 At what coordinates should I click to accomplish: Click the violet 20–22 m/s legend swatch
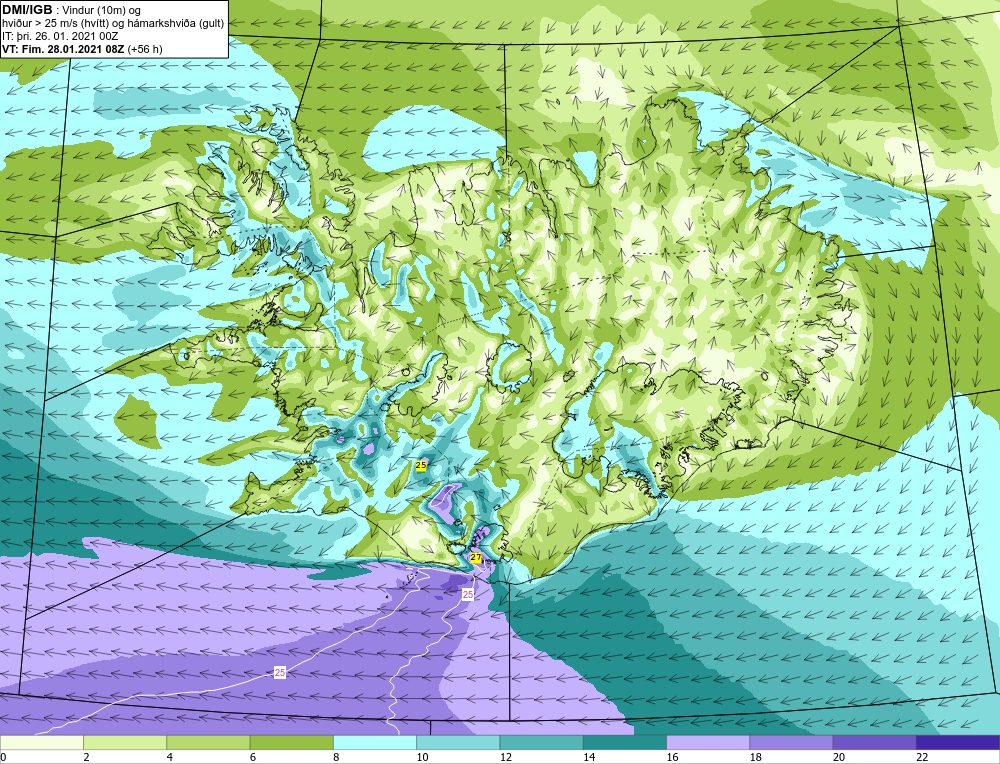[x=874, y=742]
